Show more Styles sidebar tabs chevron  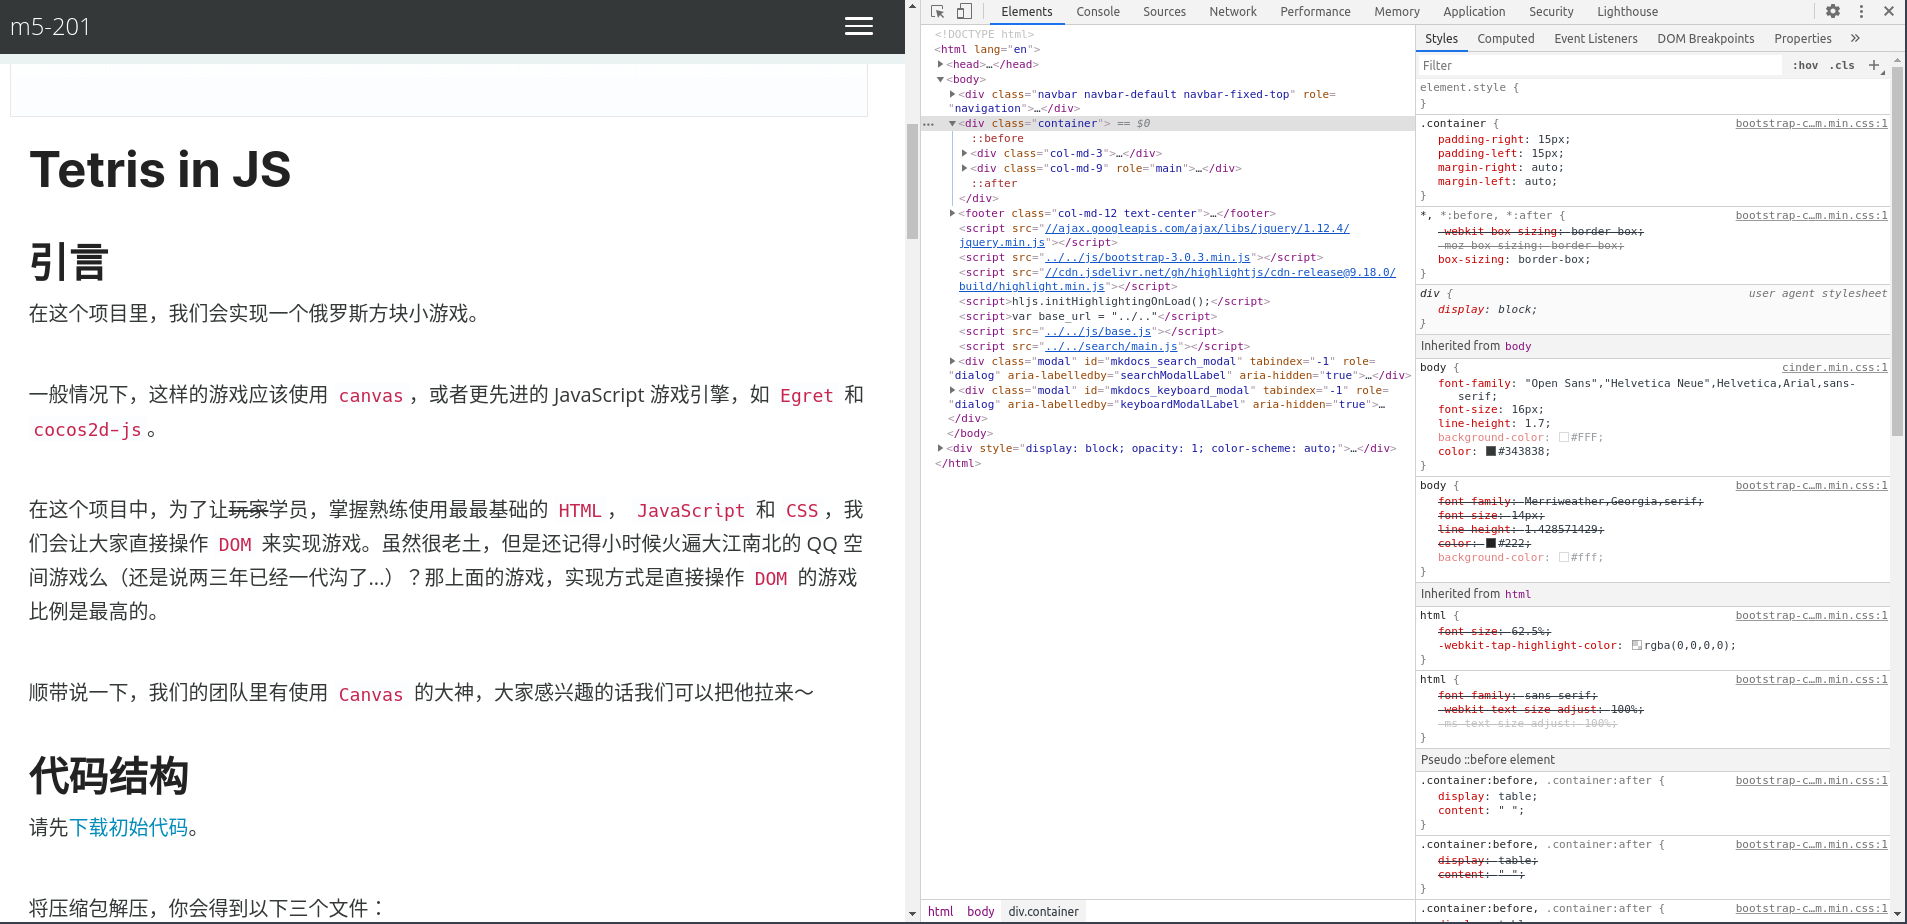1855,39
